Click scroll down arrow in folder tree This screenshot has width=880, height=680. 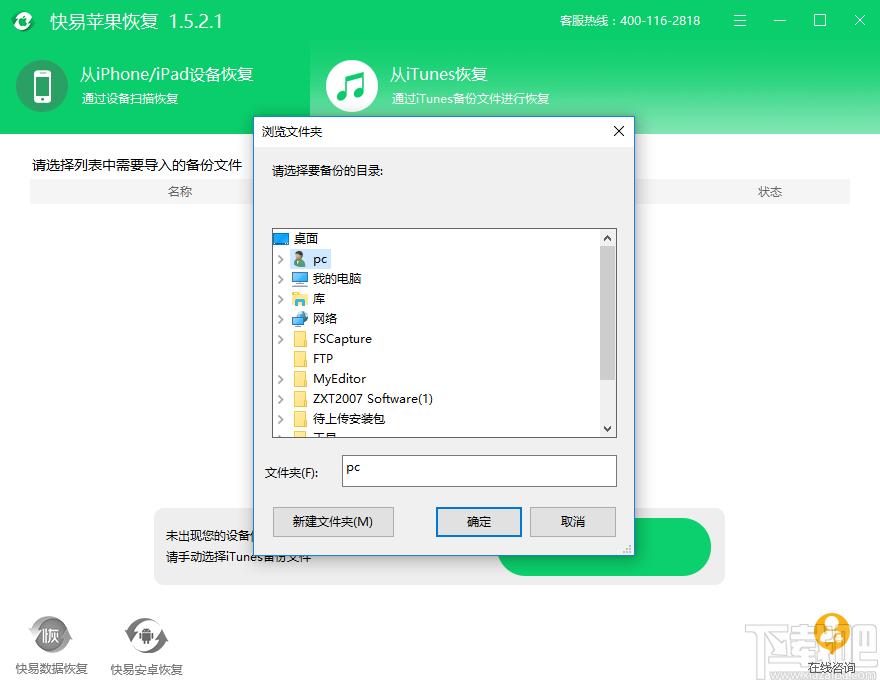coord(607,429)
